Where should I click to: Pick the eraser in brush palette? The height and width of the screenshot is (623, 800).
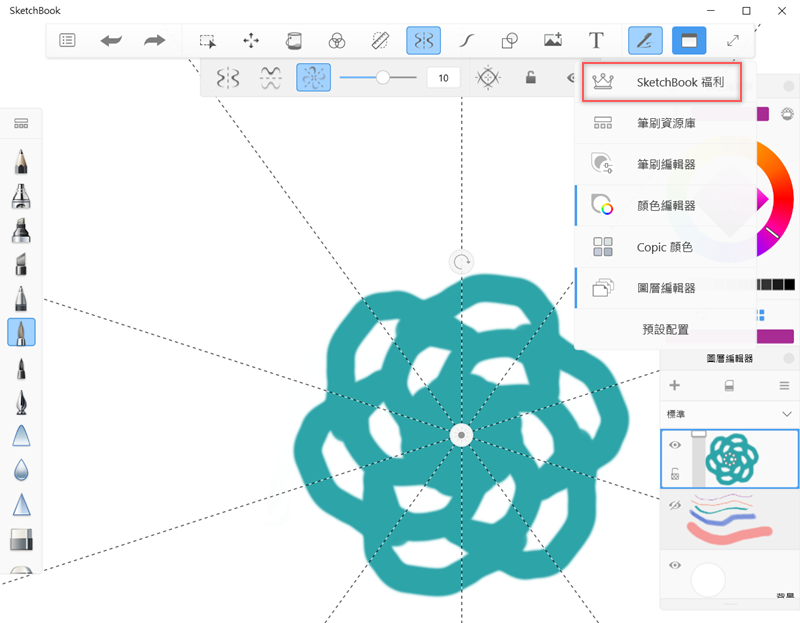[x=21, y=540]
